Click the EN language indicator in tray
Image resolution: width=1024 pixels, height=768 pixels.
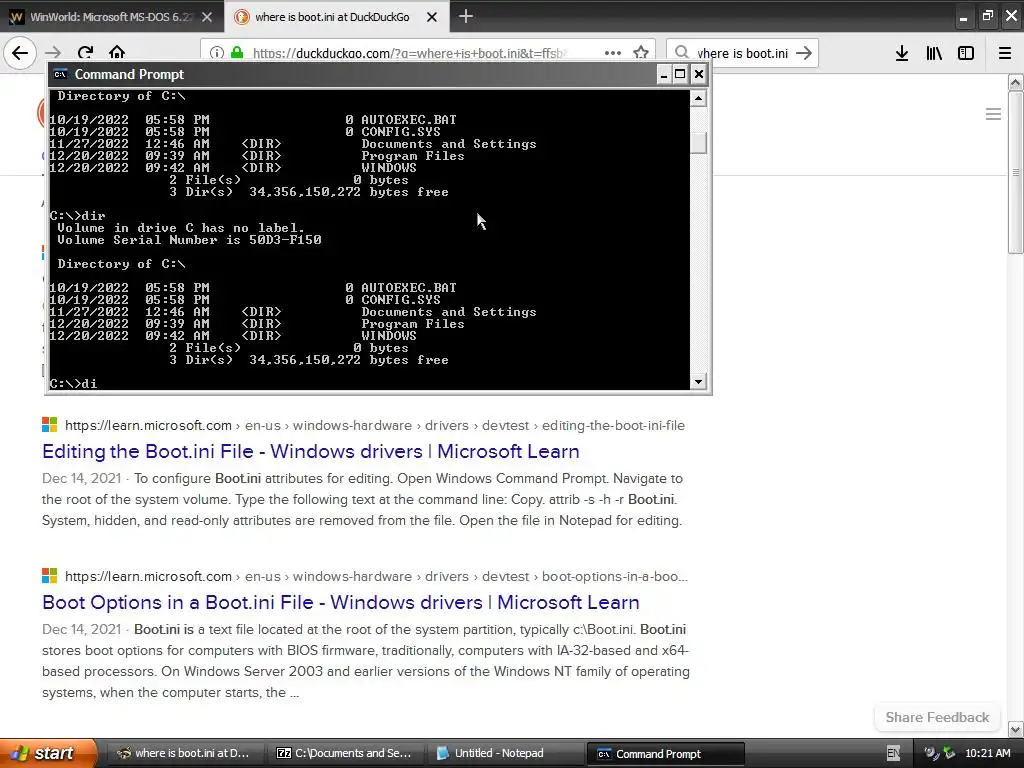point(893,753)
